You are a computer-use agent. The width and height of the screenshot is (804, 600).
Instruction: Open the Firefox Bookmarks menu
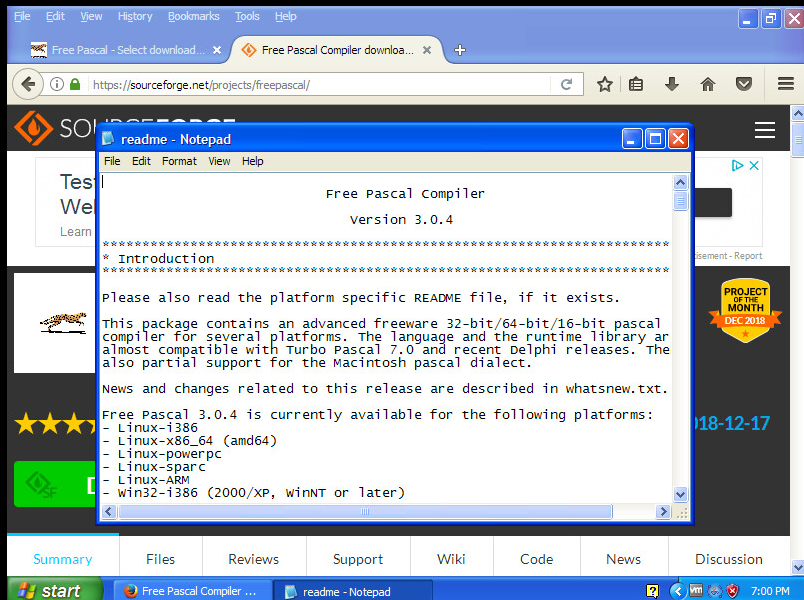pos(194,16)
